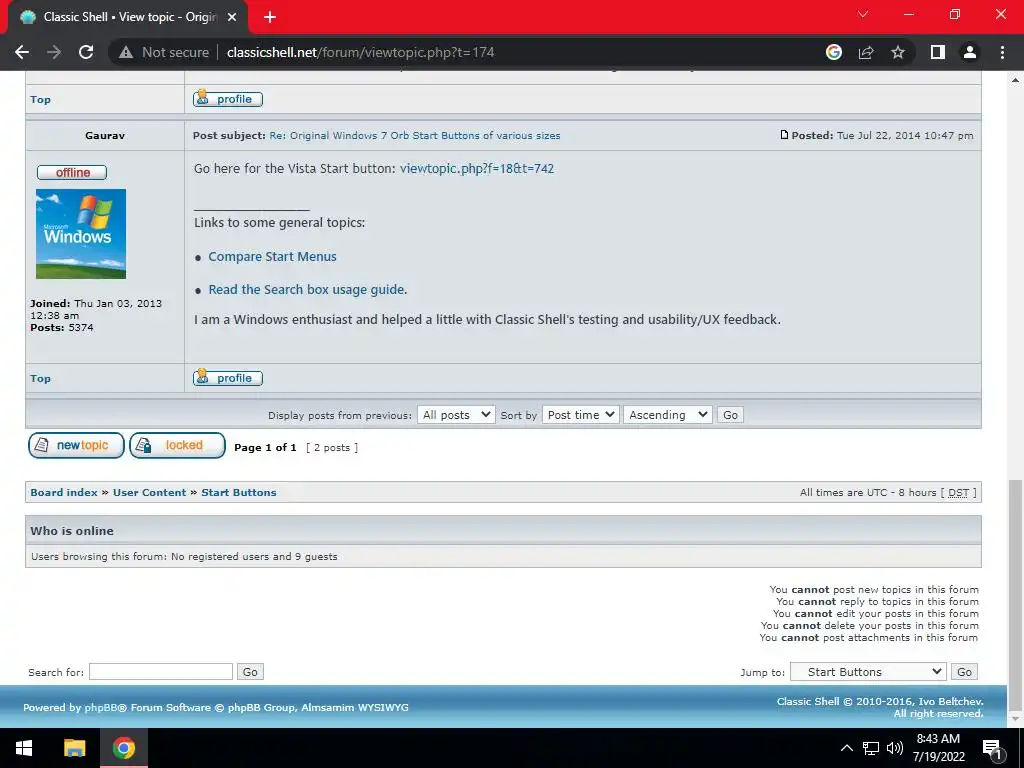Image resolution: width=1024 pixels, height=768 pixels.
Task: Click the volume speaker tray icon
Action: pos(894,748)
